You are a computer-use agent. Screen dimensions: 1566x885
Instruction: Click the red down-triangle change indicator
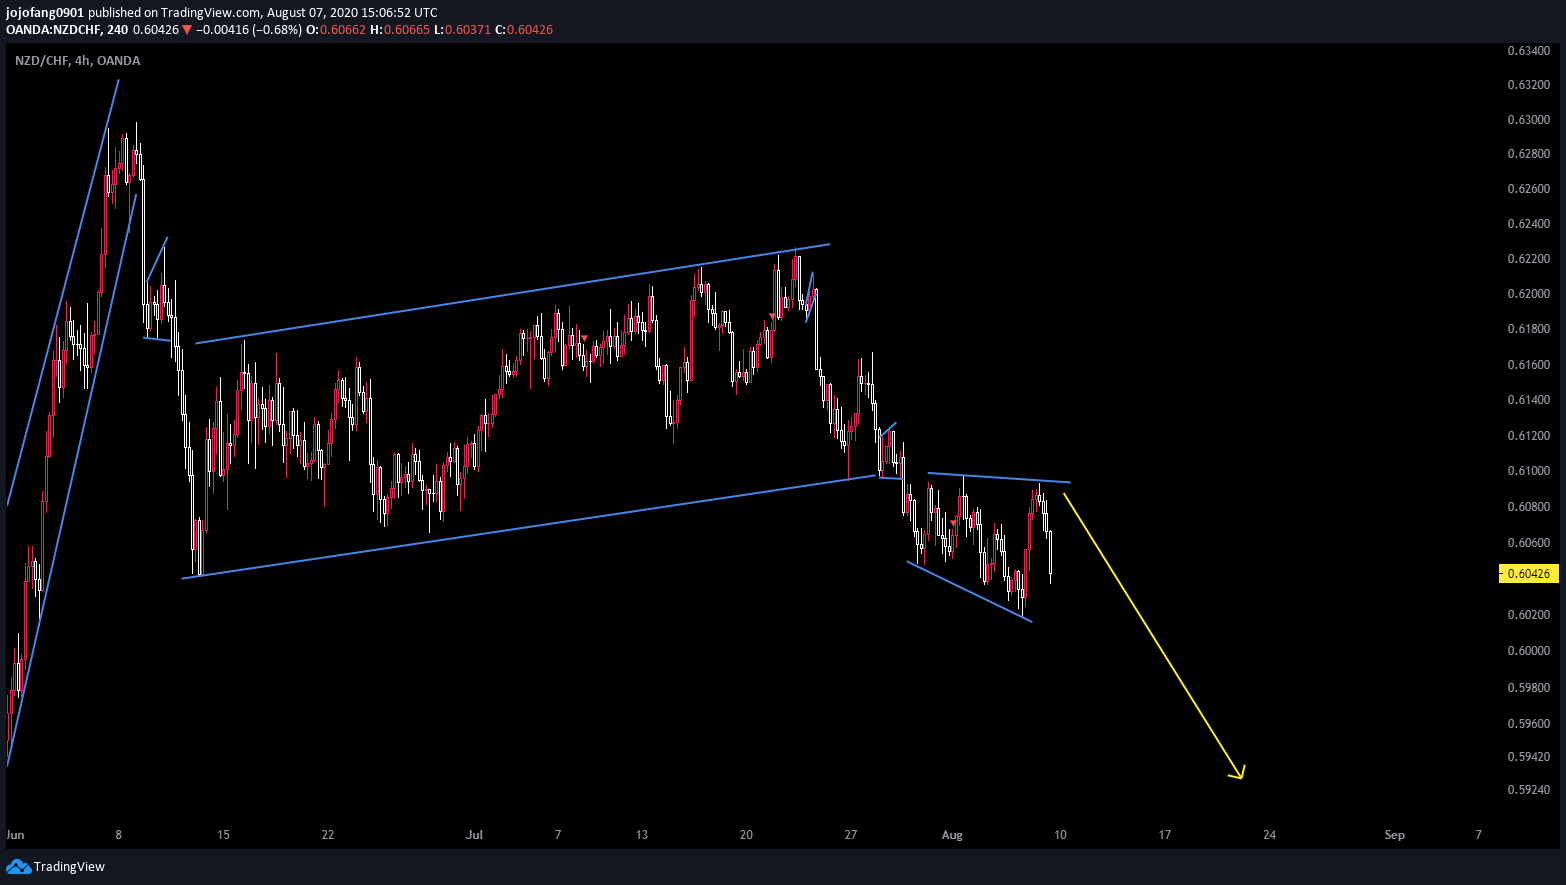(188, 30)
